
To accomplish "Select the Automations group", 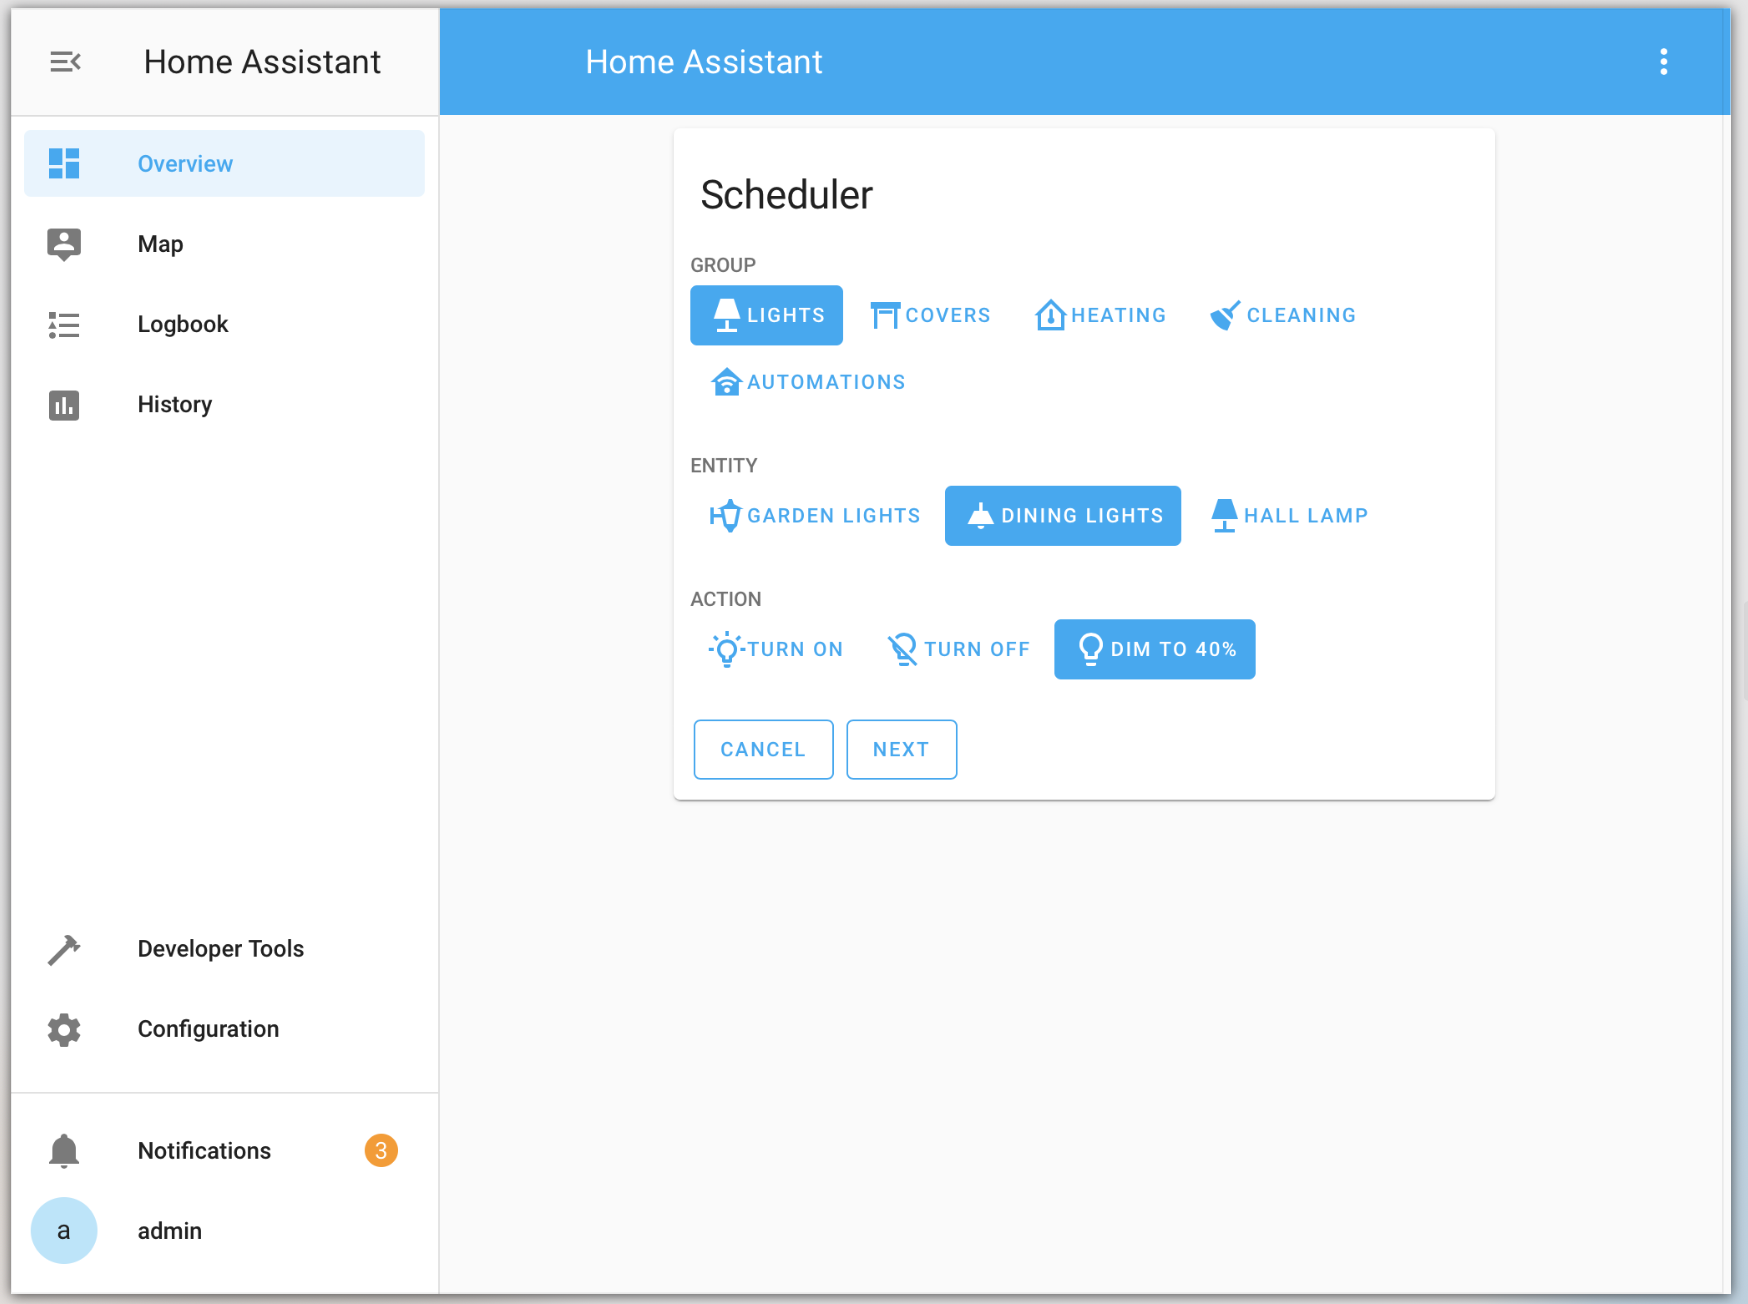I will 807,382.
